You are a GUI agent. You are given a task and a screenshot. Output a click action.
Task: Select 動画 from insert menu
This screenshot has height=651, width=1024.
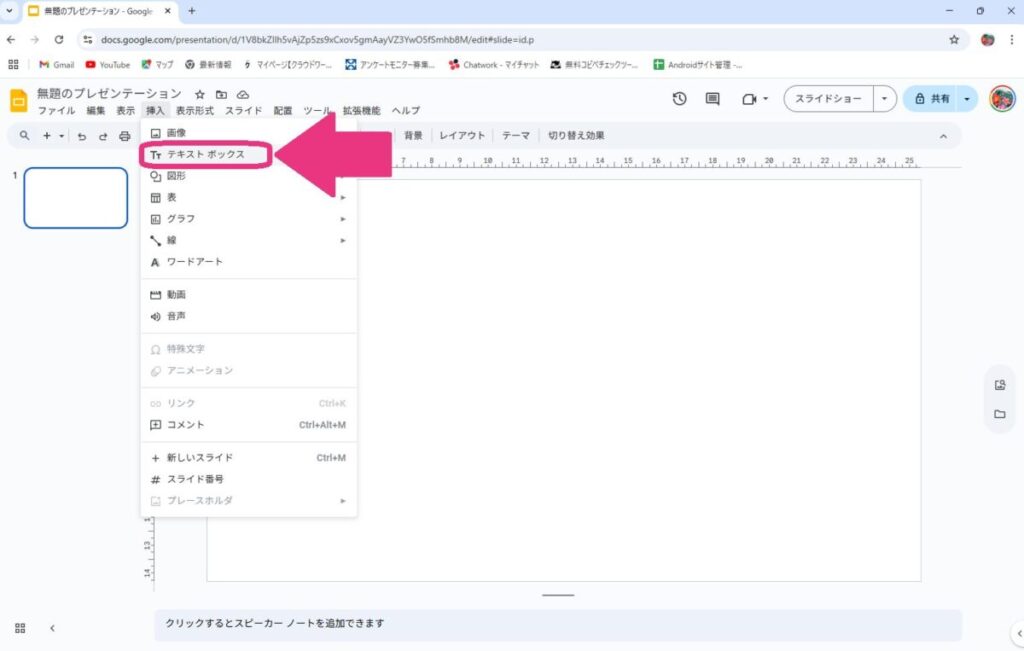tap(248, 294)
